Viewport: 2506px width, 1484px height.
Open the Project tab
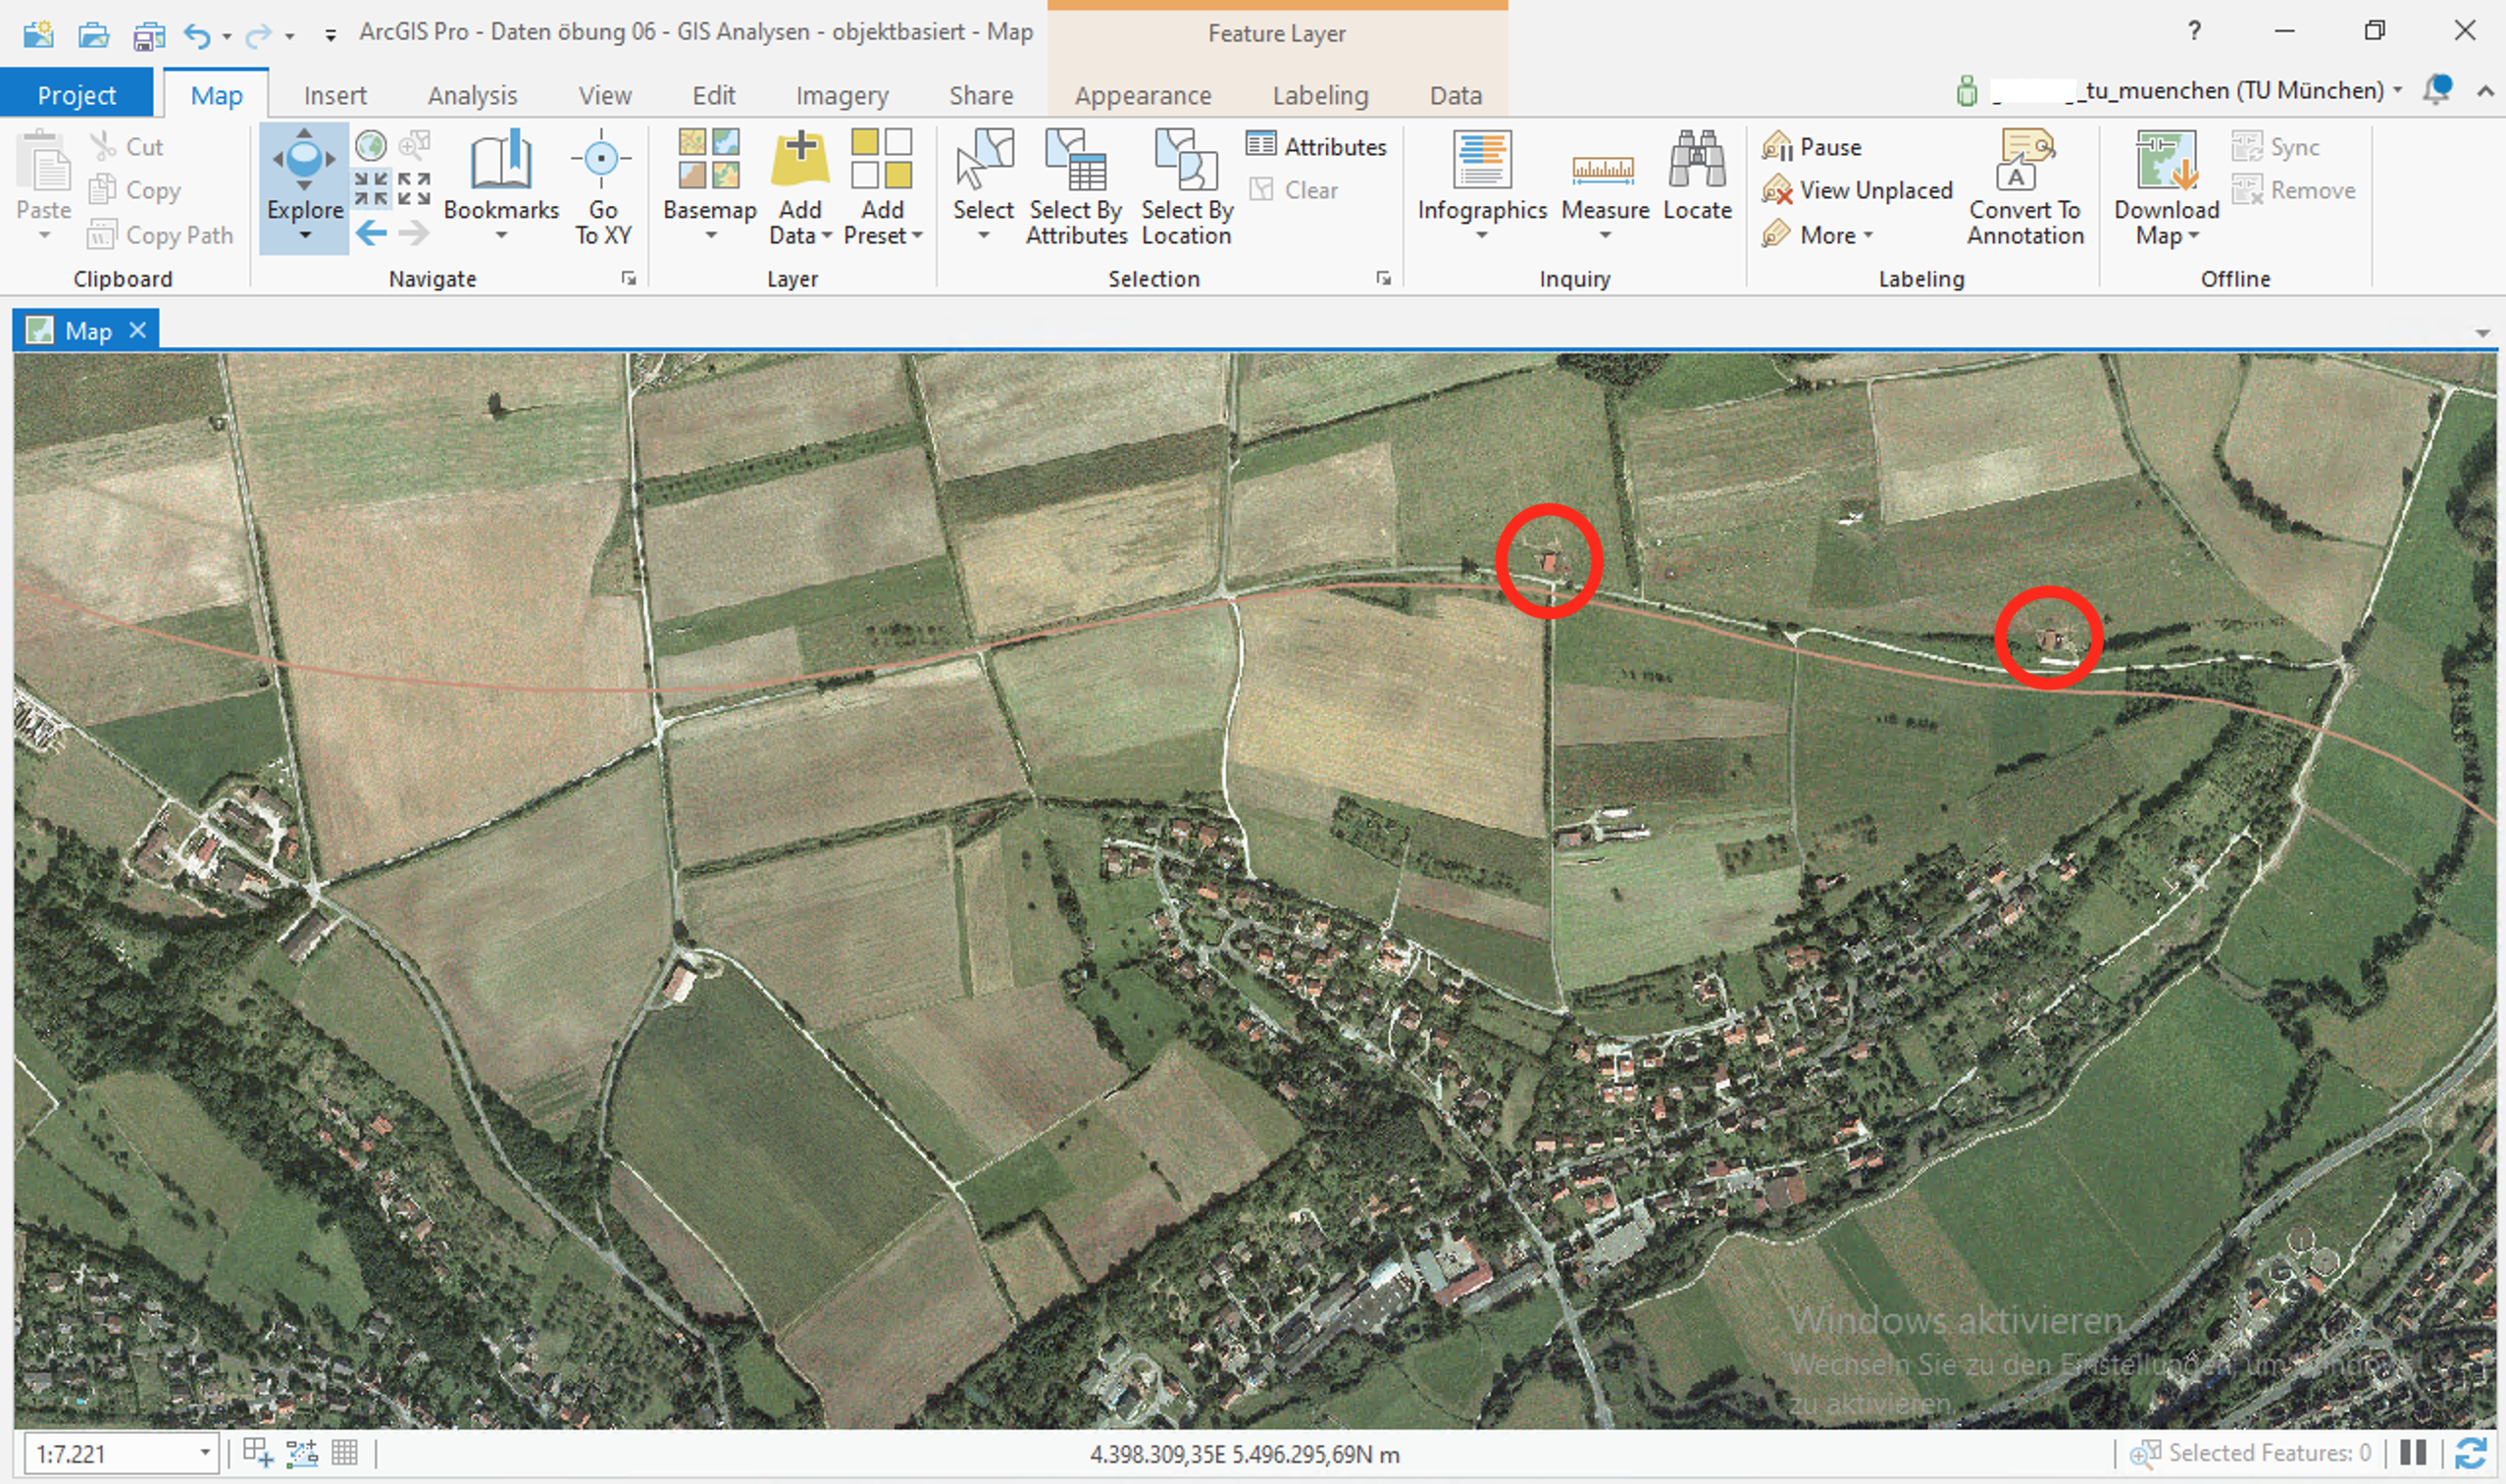[x=77, y=95]
